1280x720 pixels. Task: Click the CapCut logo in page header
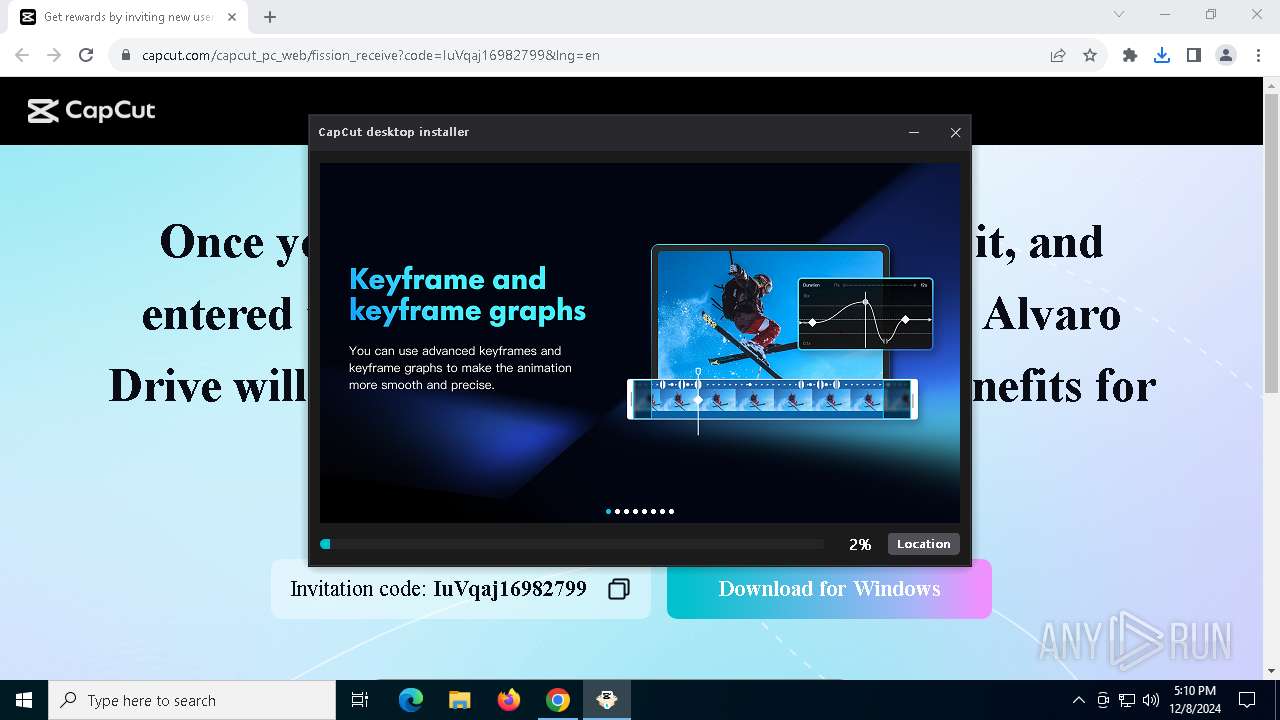(91, 110)
